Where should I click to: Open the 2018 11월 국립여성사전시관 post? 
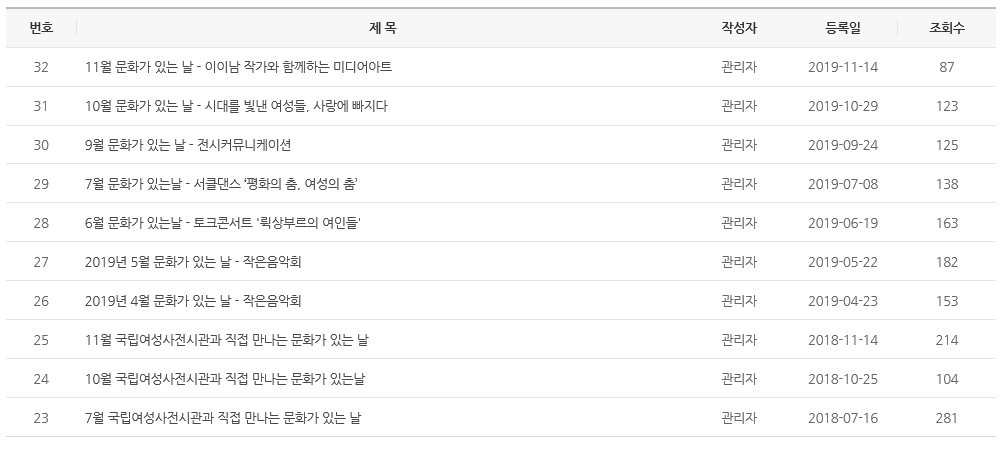point(227,340)
